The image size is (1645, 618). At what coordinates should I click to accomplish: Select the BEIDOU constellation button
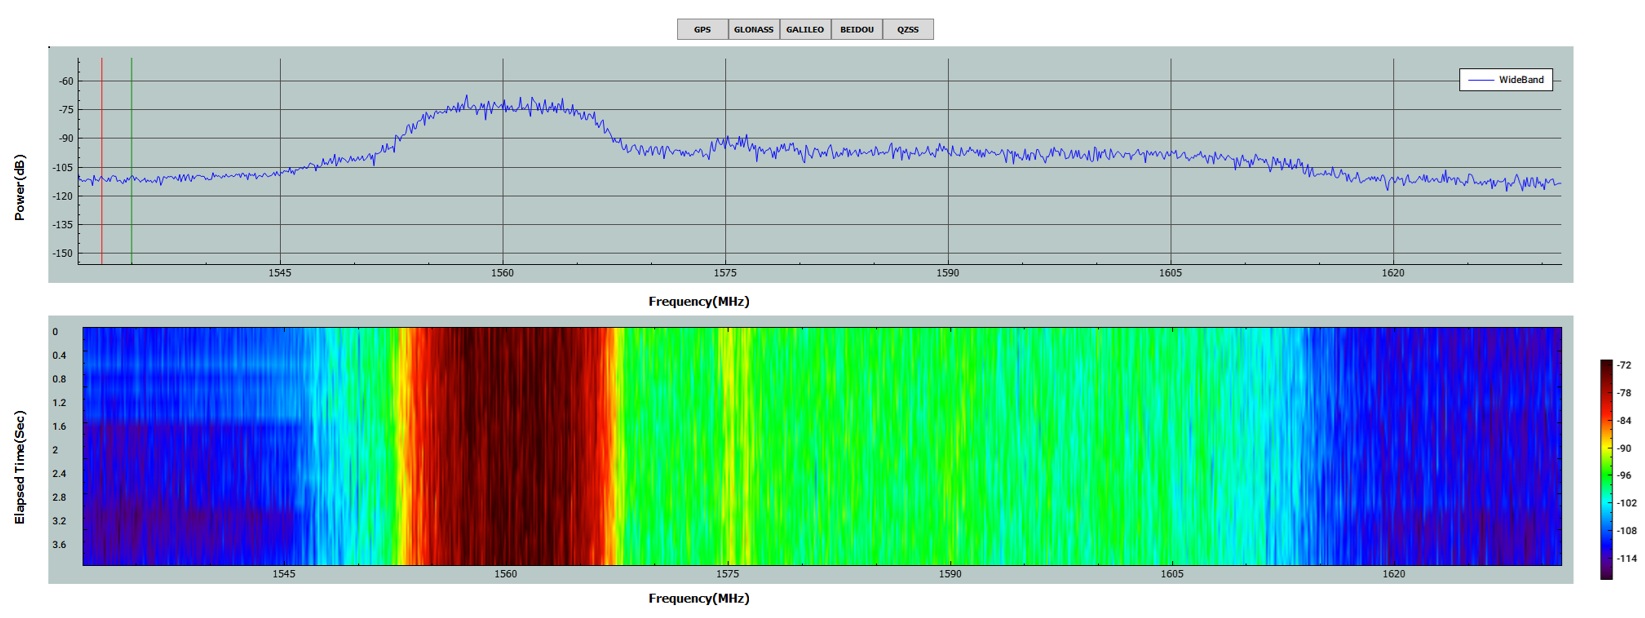[857, 30]
